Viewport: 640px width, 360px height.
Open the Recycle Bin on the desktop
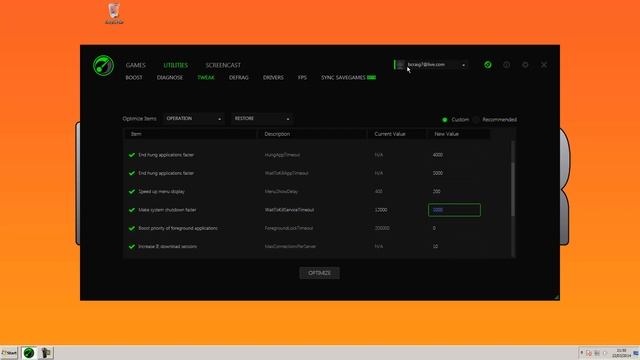click(x=114, y=13)
